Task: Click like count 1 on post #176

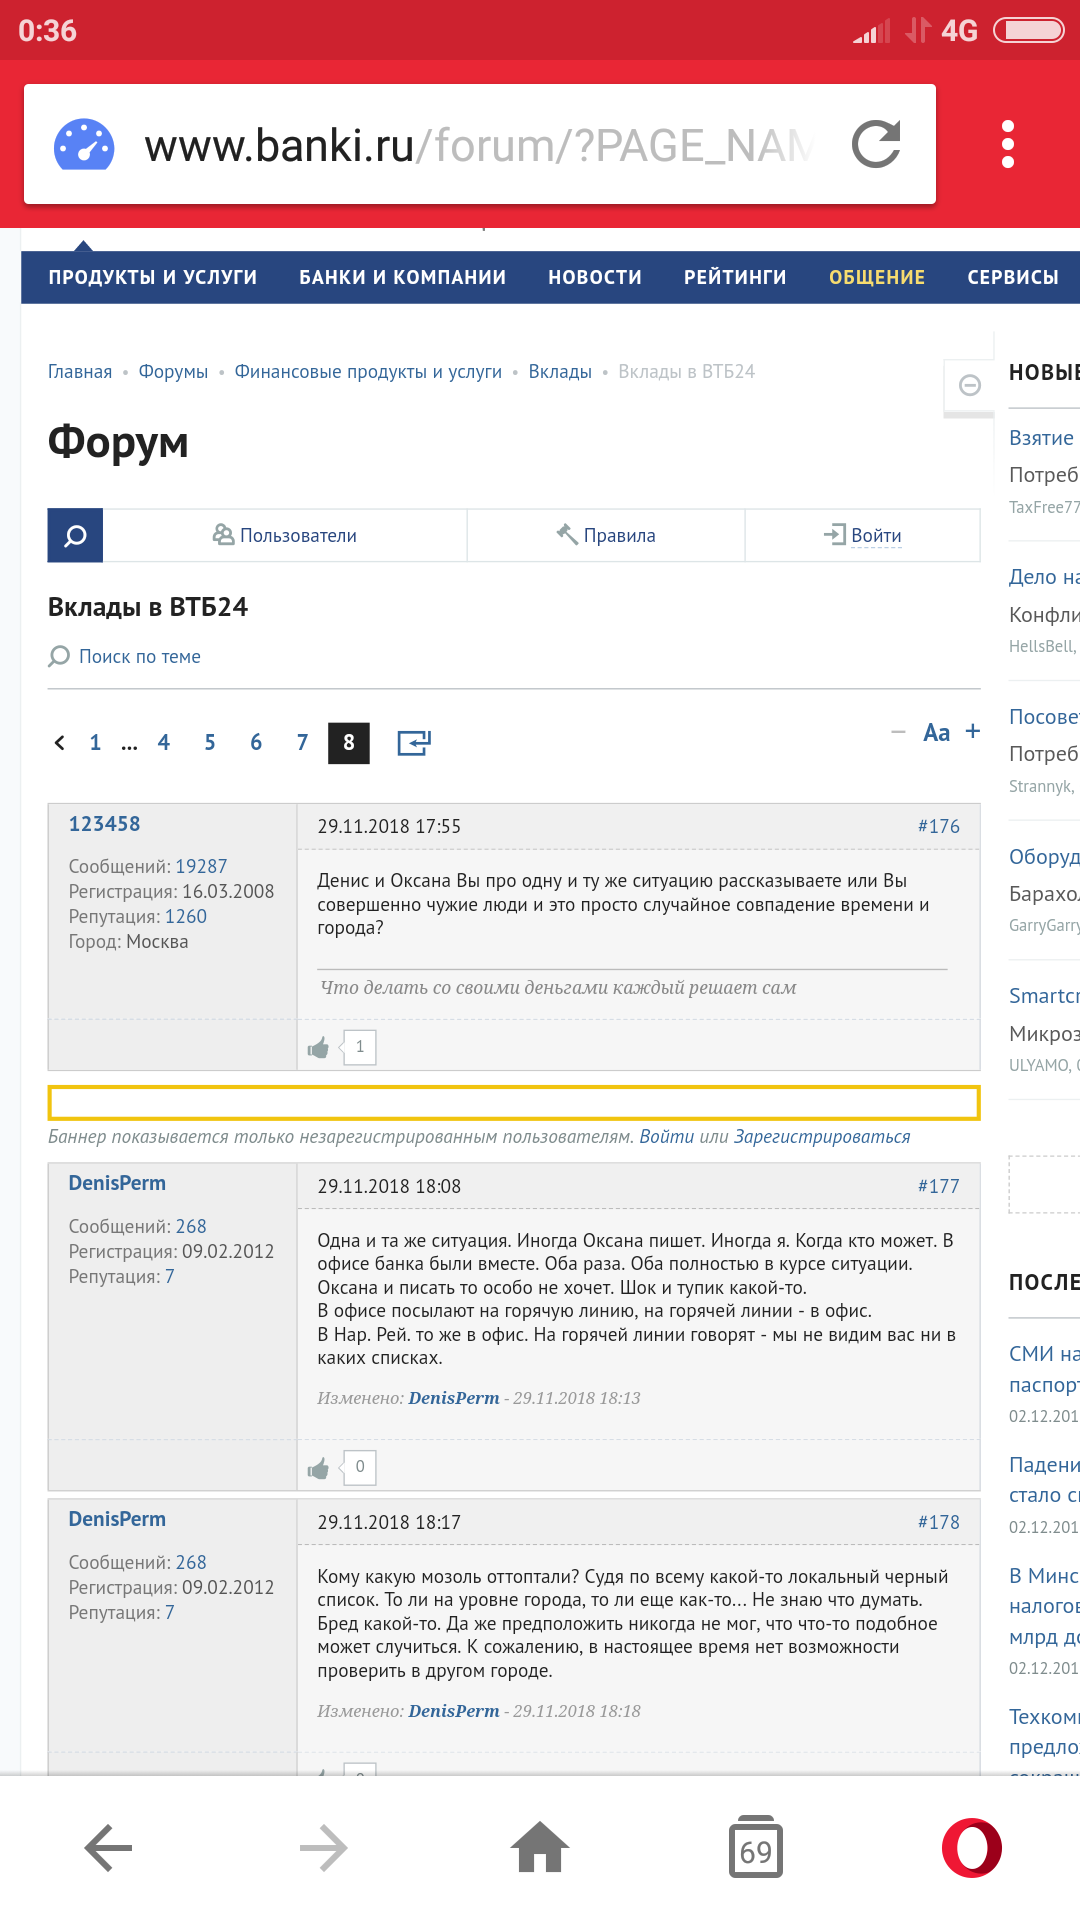Action: coord(360,1047)
